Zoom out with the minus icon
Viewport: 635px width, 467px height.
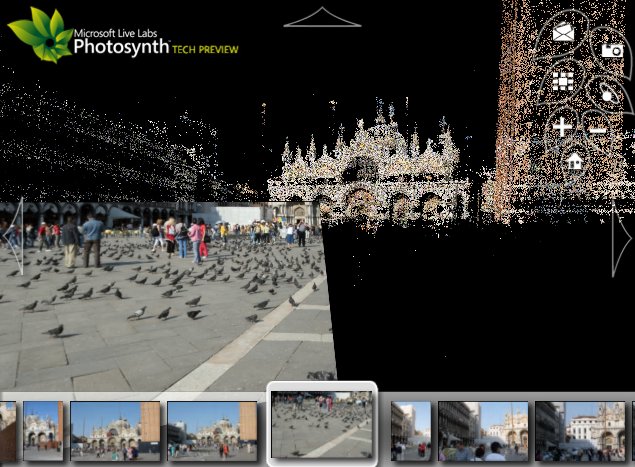[597, 129]
